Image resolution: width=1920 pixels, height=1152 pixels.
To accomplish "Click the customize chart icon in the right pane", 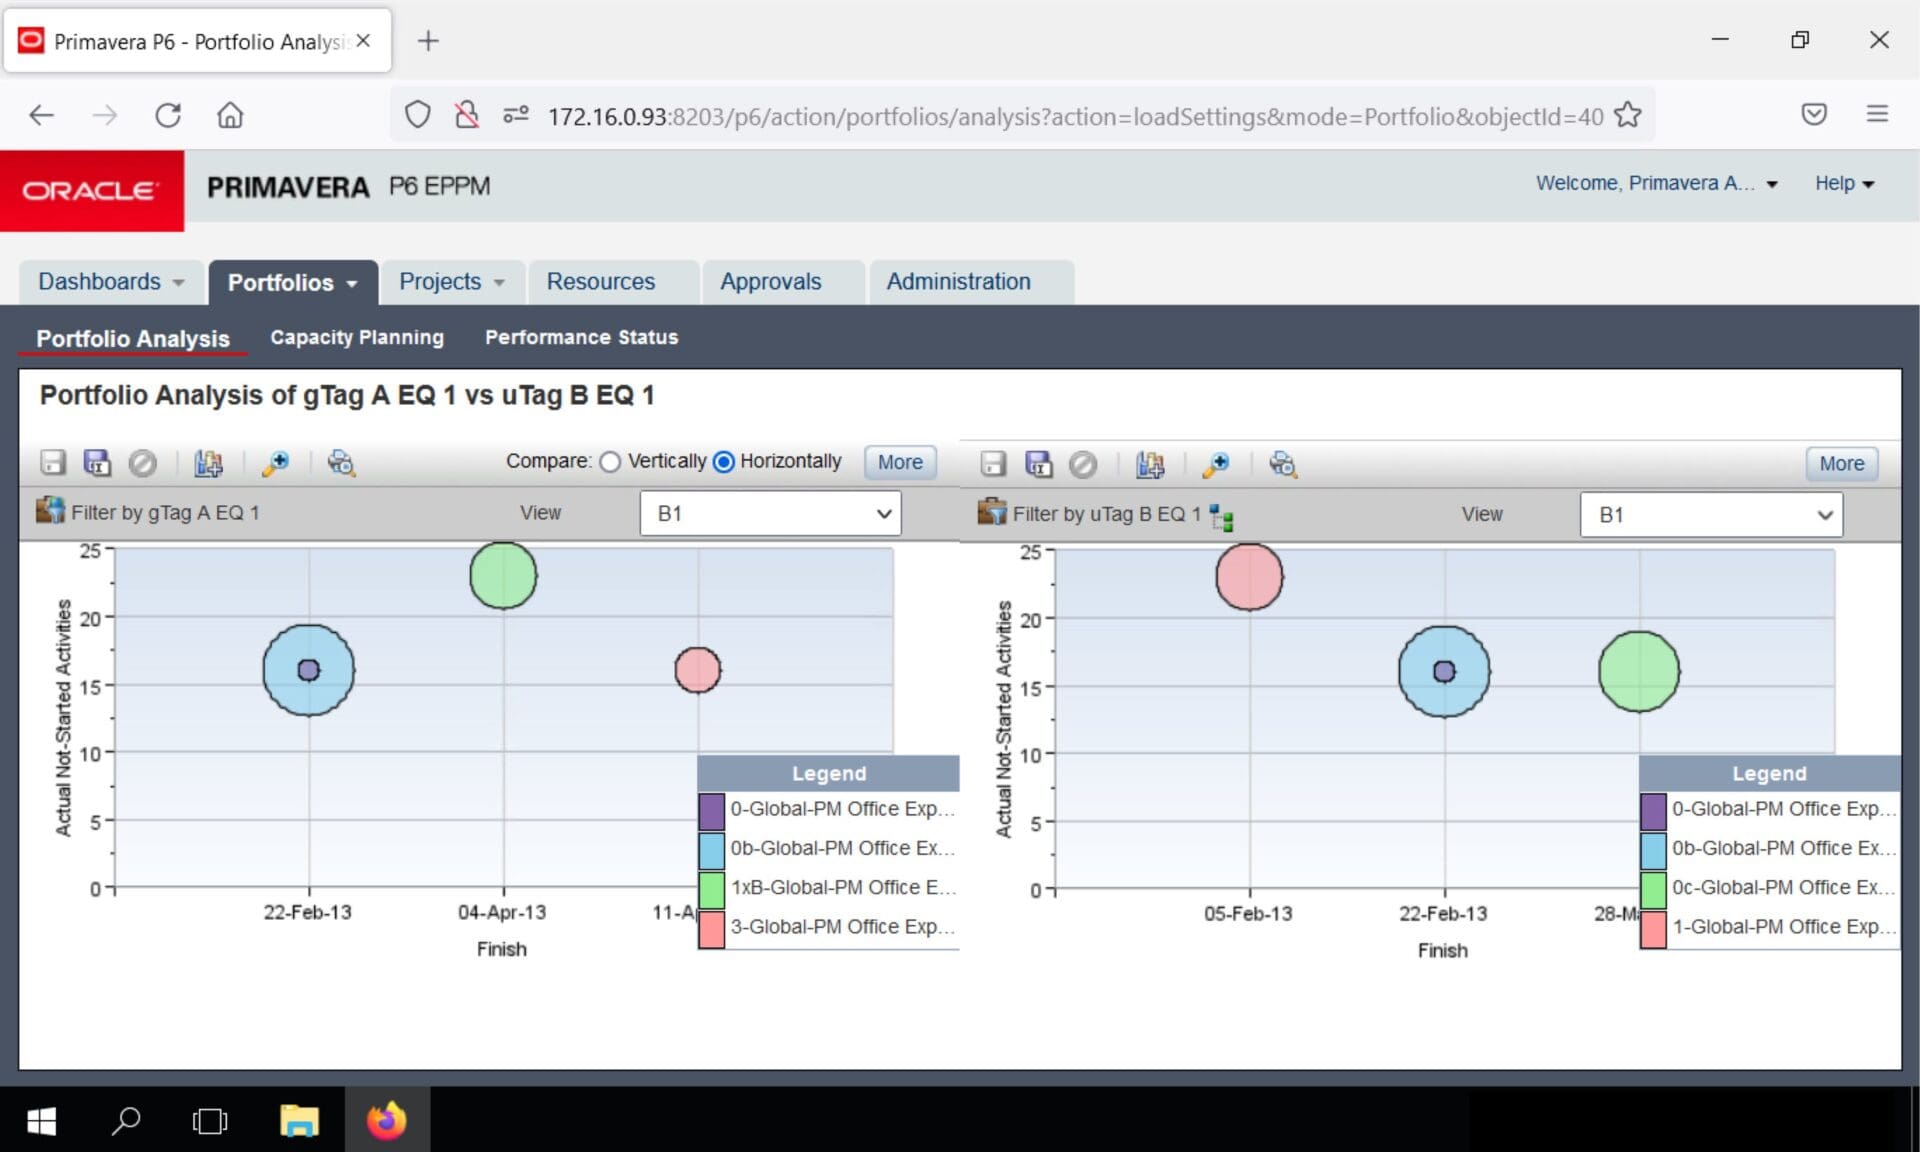I will pyautogui.click(x=1150, y=464).
